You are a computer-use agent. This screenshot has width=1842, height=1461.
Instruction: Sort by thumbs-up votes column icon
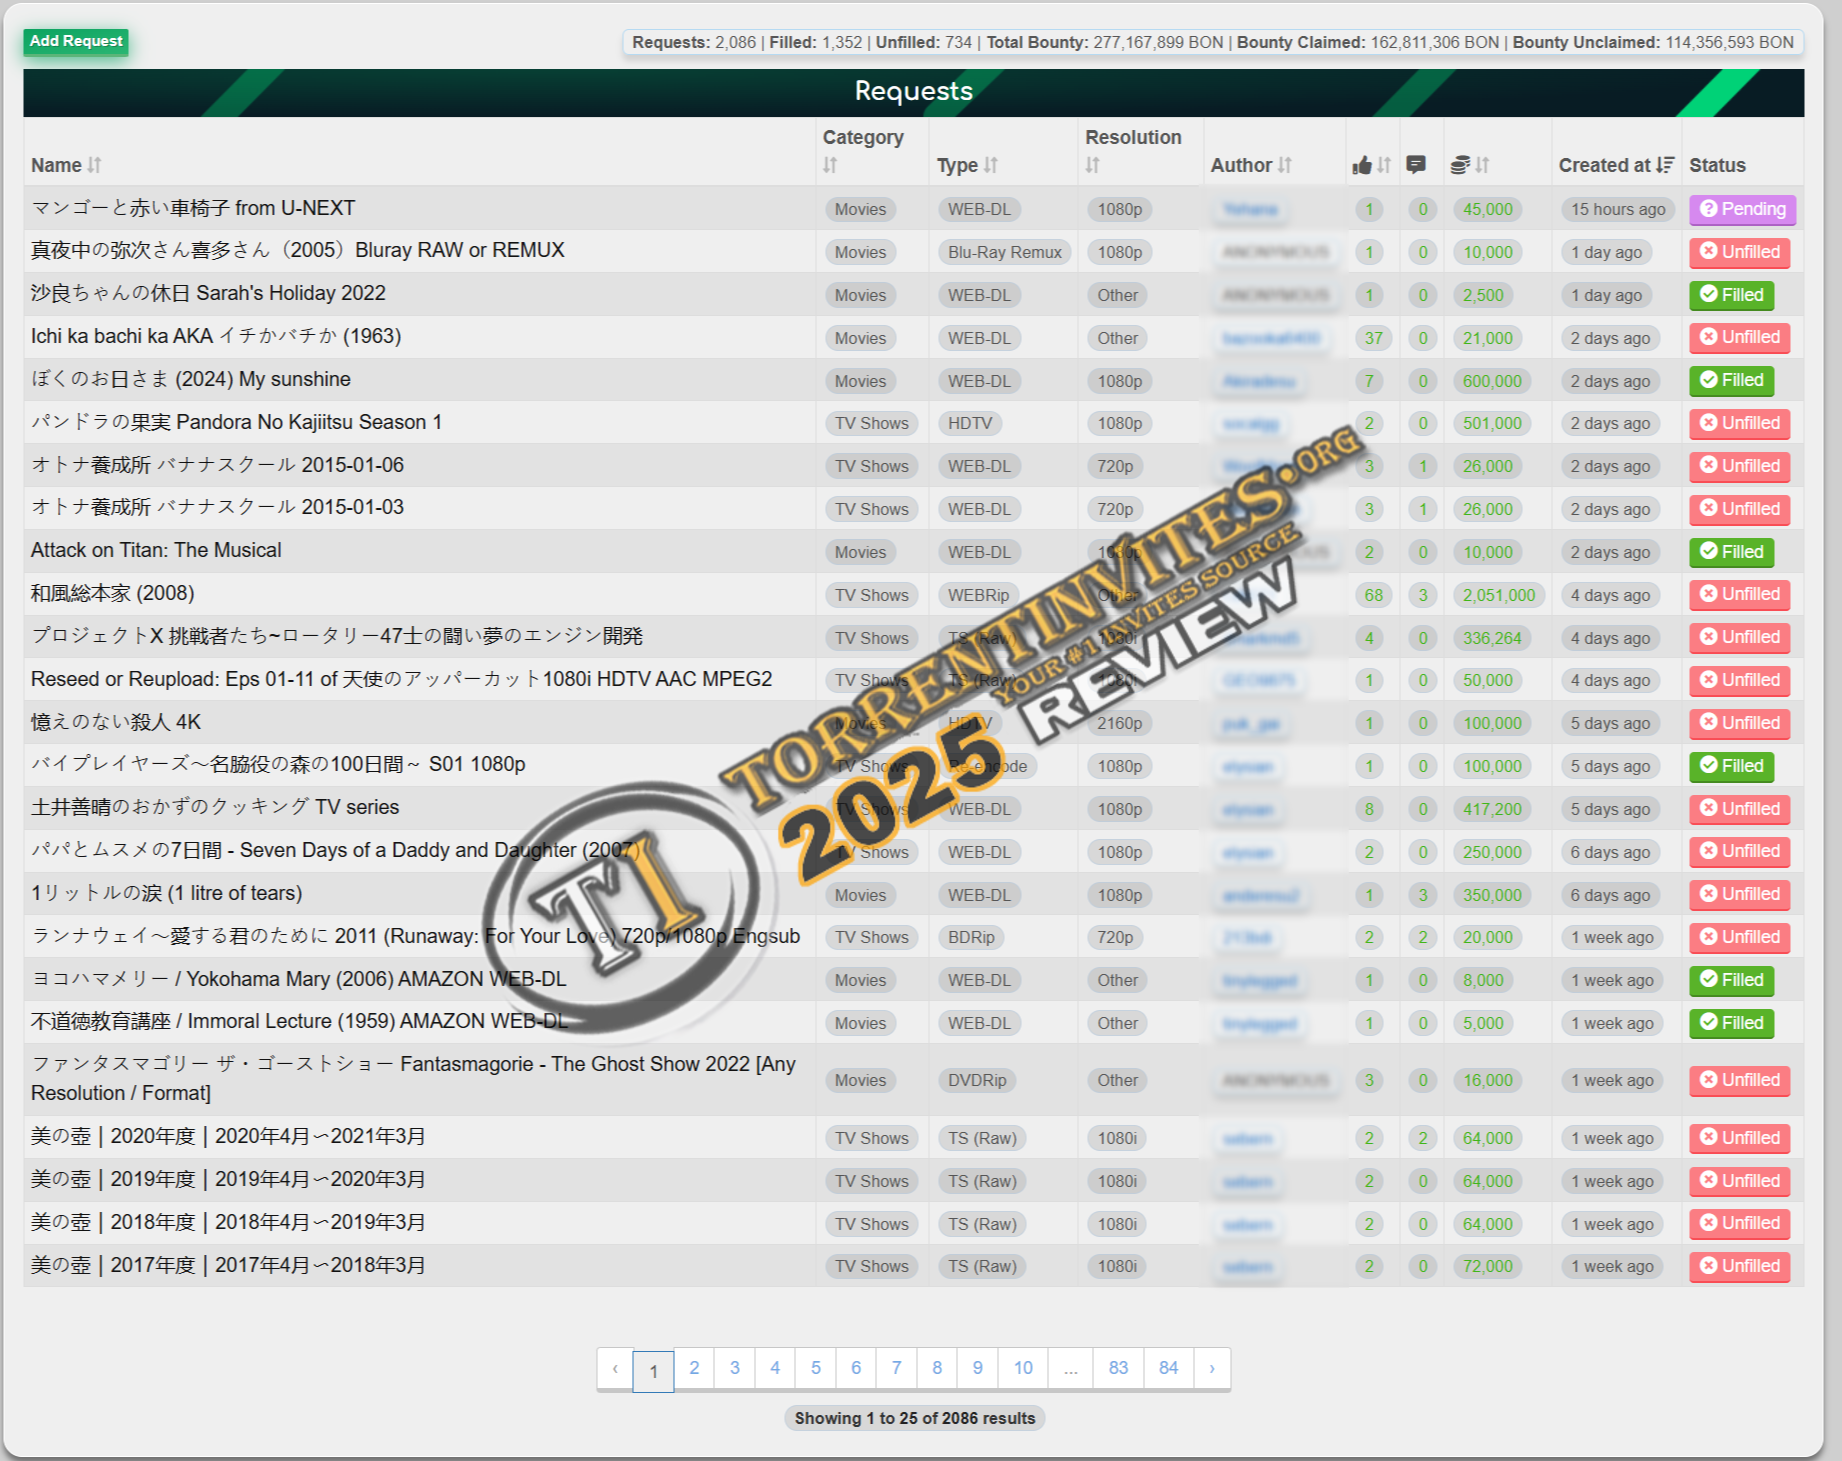tap(1371, 165)
